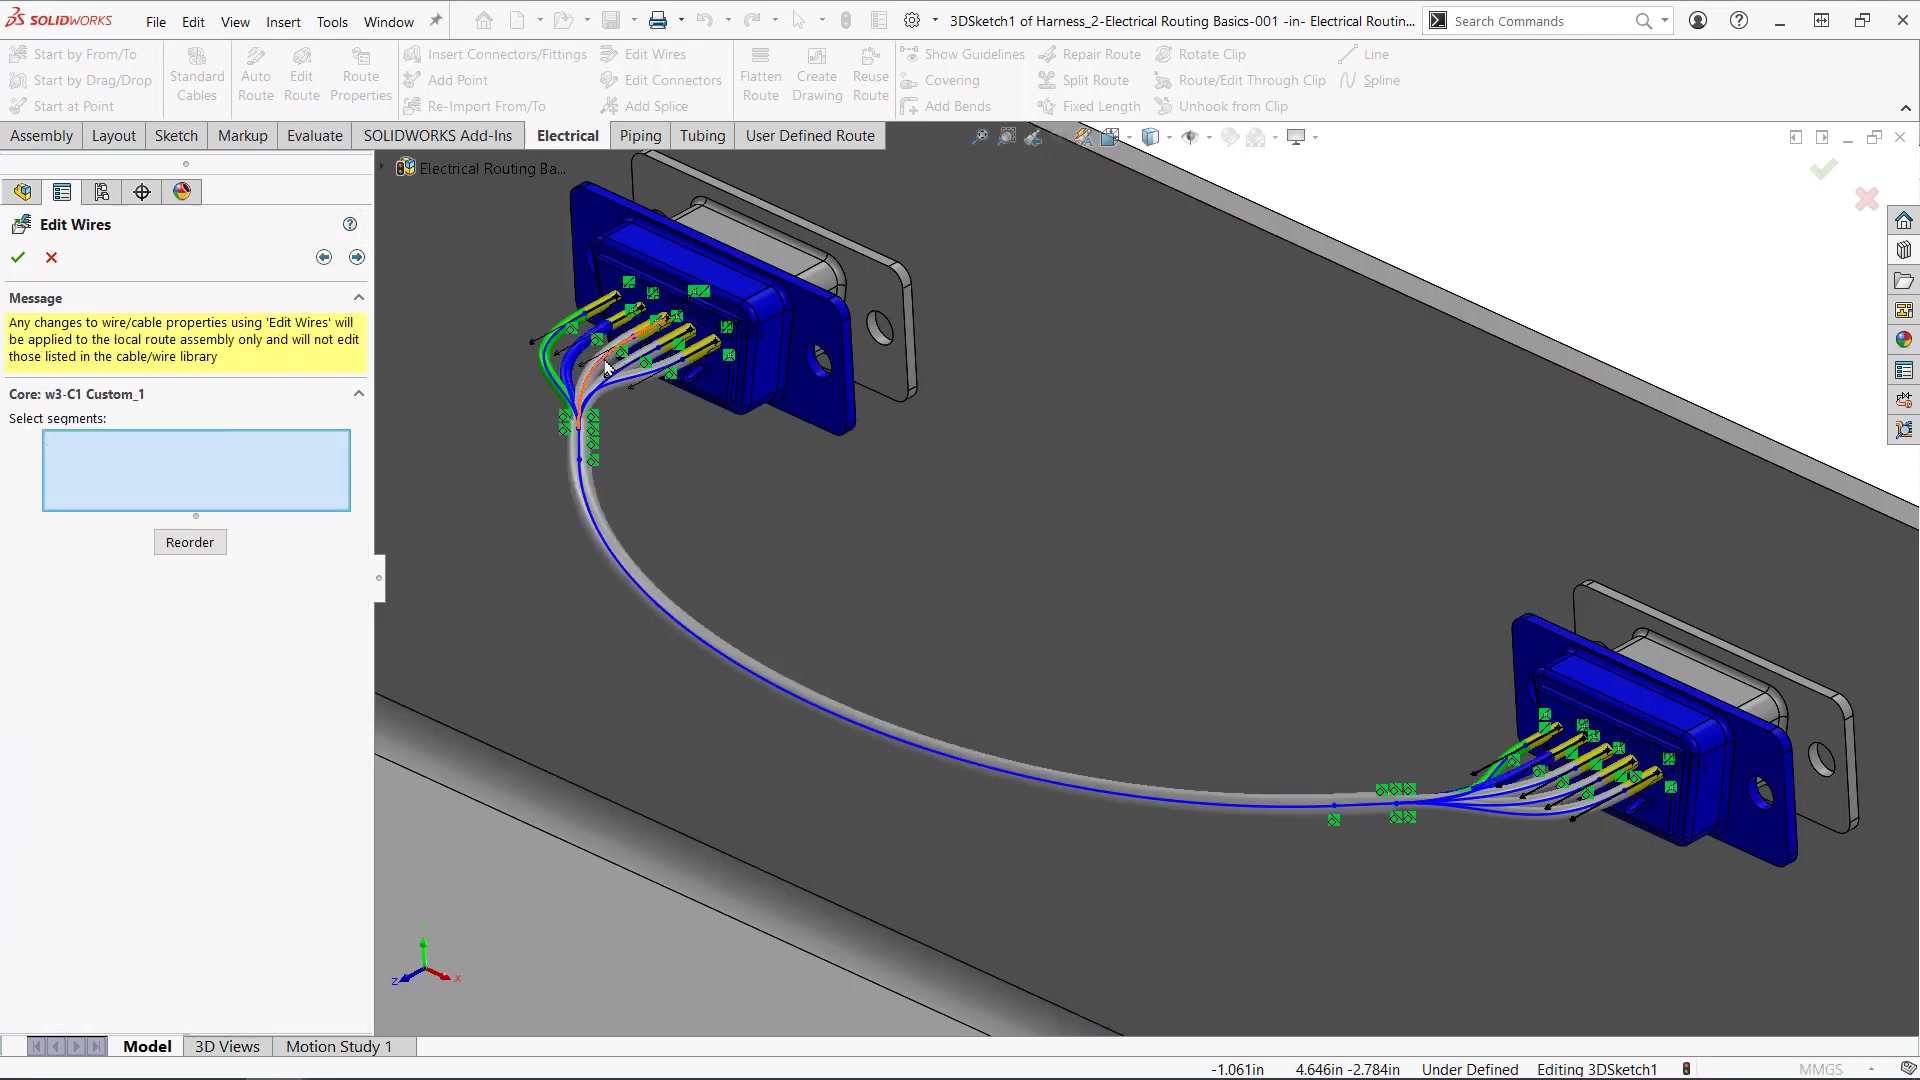Screen dimensions: 1920x1080
Task: Click Re-Import From/To
Action: [474, 106]
